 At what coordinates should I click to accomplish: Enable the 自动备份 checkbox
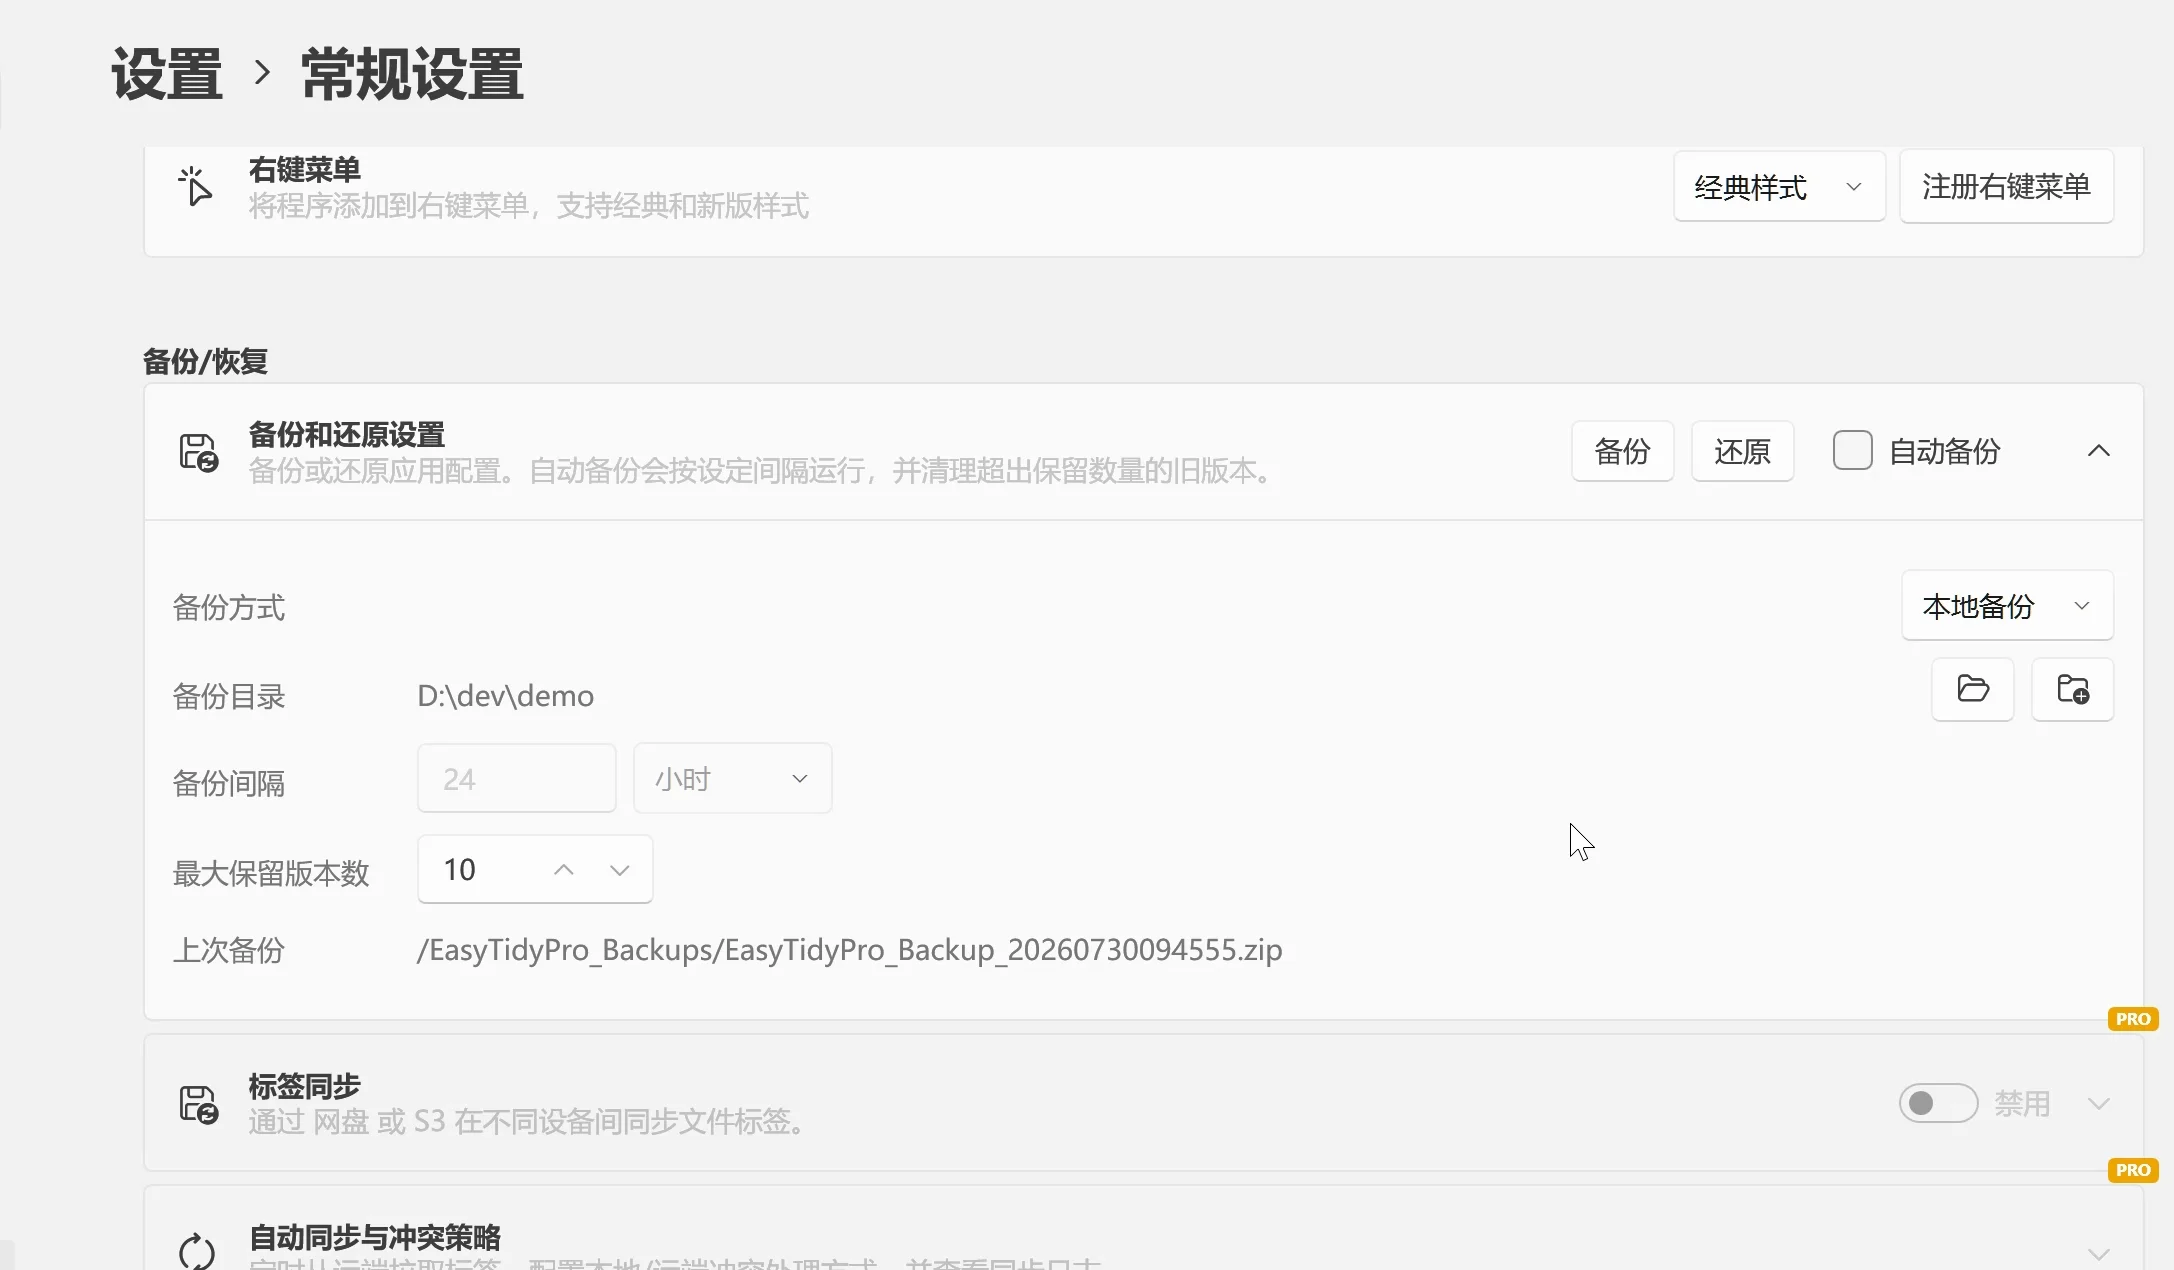click(1852, 450)
